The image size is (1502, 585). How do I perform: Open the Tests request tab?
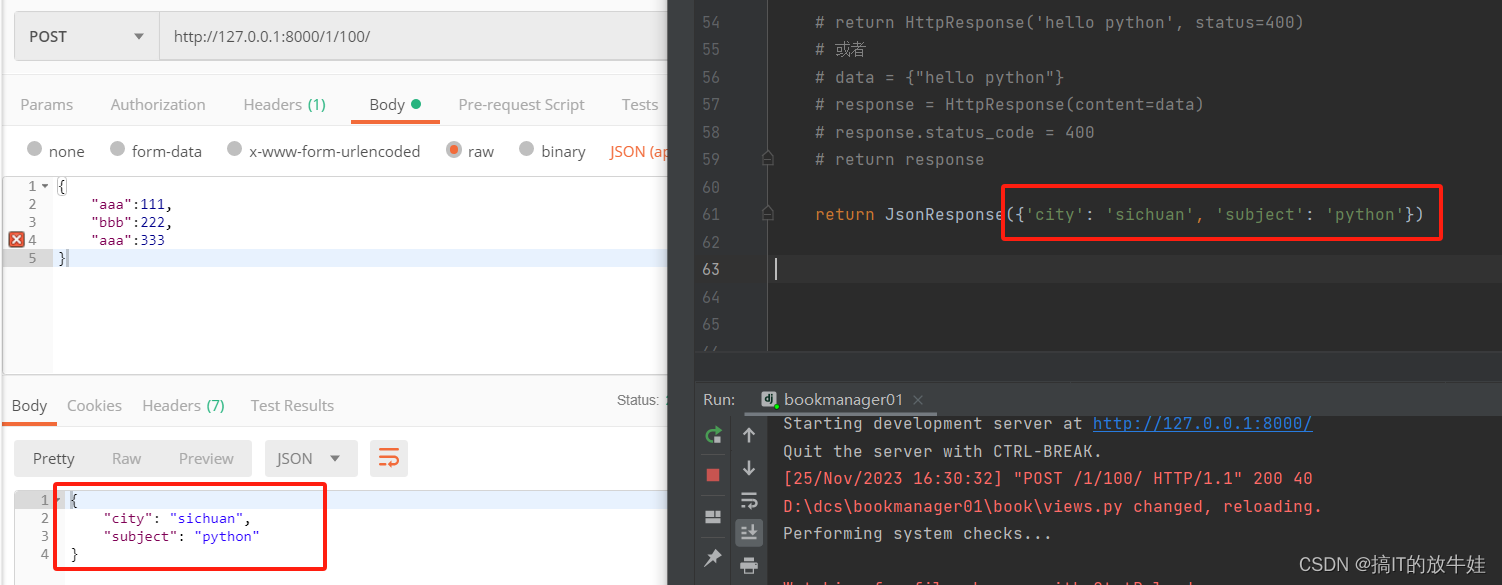pyautogui.click(x=639, y=105)
